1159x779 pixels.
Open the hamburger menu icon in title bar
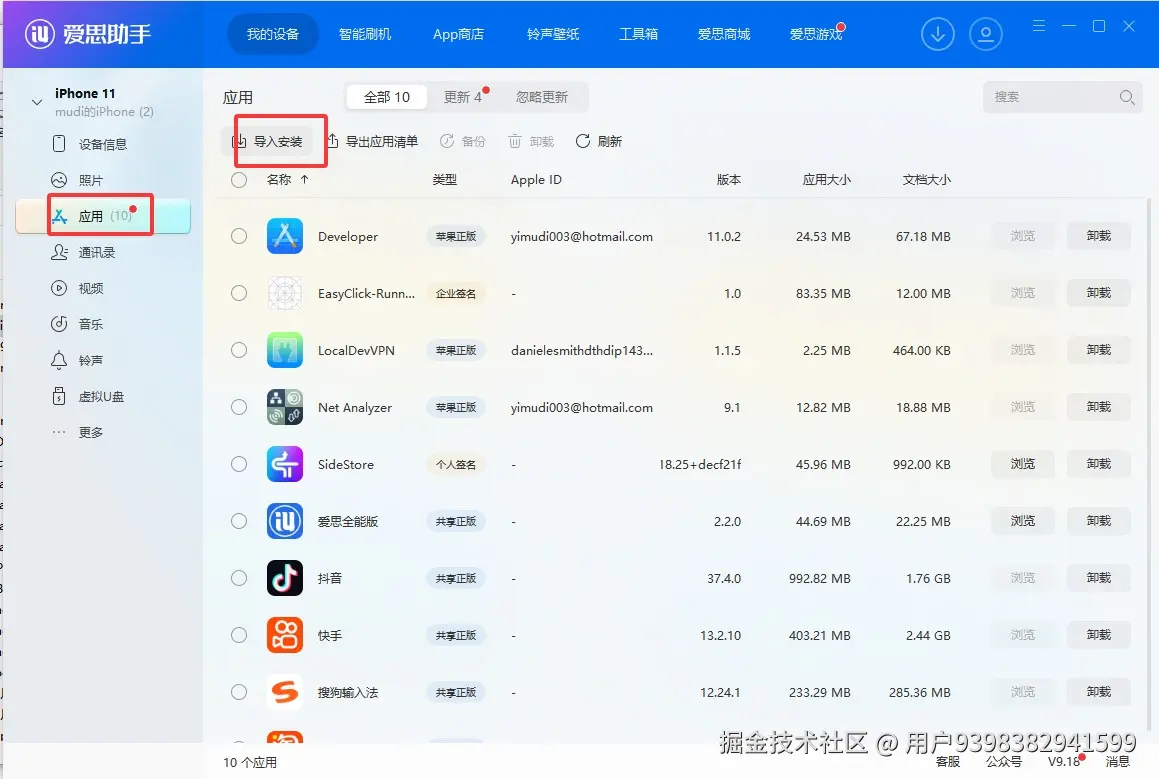pyautogui.click(x=1039, y=26)
